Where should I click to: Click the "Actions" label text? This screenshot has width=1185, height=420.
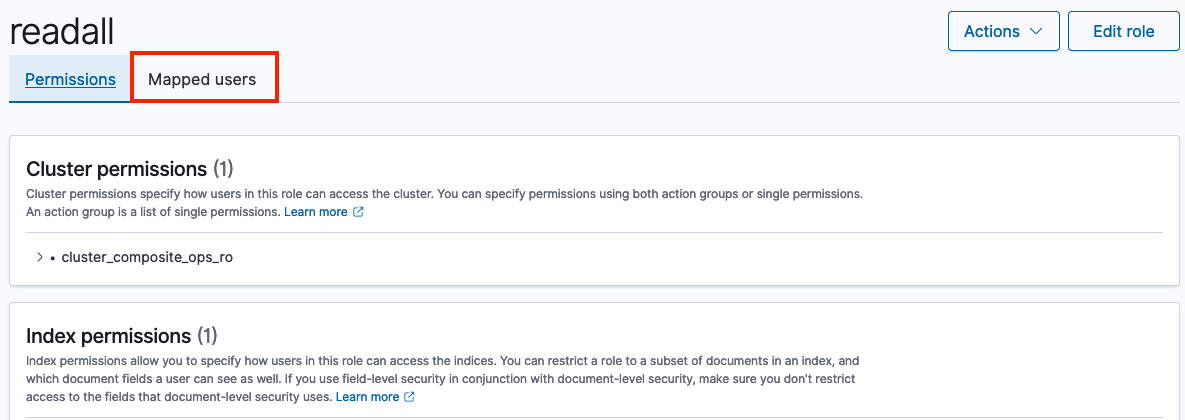click(991, 31)
